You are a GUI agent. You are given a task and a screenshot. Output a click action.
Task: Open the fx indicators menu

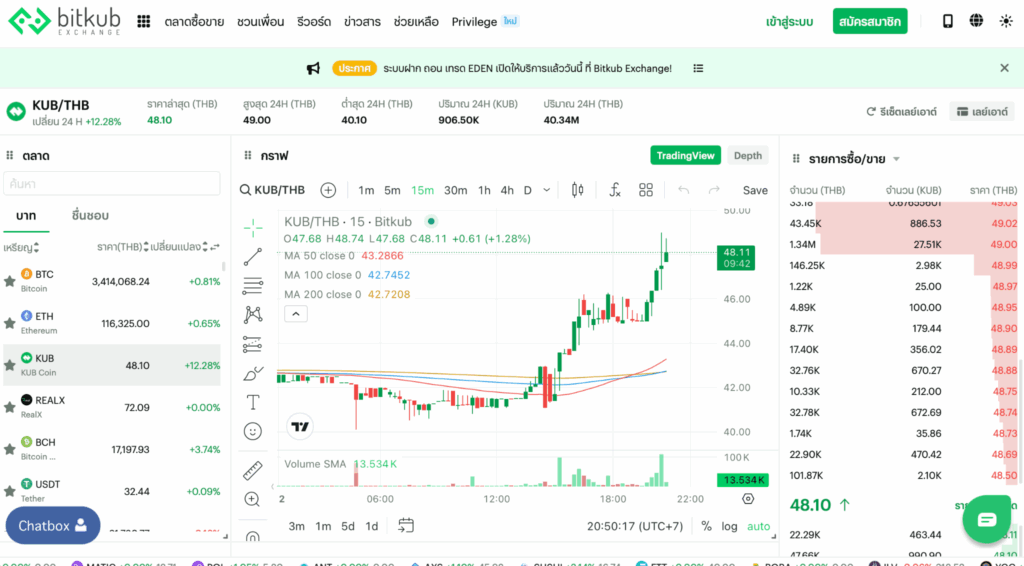pyautogui.click(x=615, y=190)
